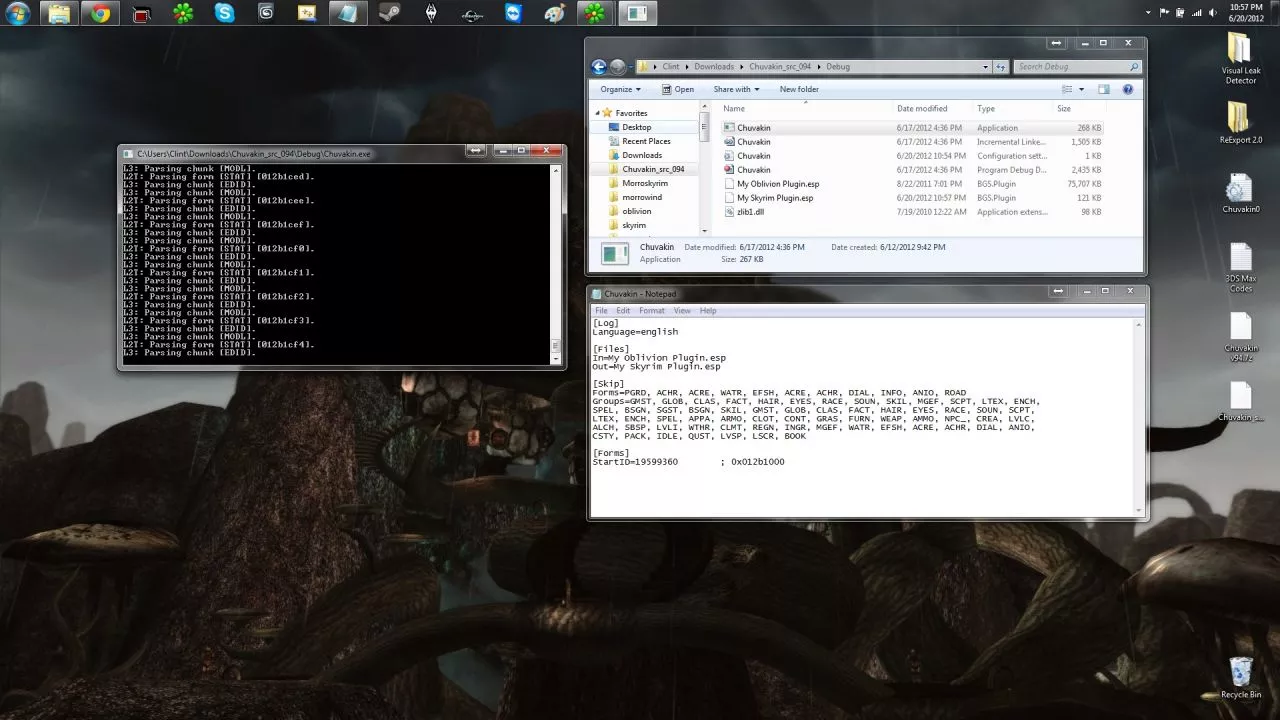Refresh the Debug folder view
This screenshot has width=1280, height=720.
pyautogui.click(x=1000, y=67)
